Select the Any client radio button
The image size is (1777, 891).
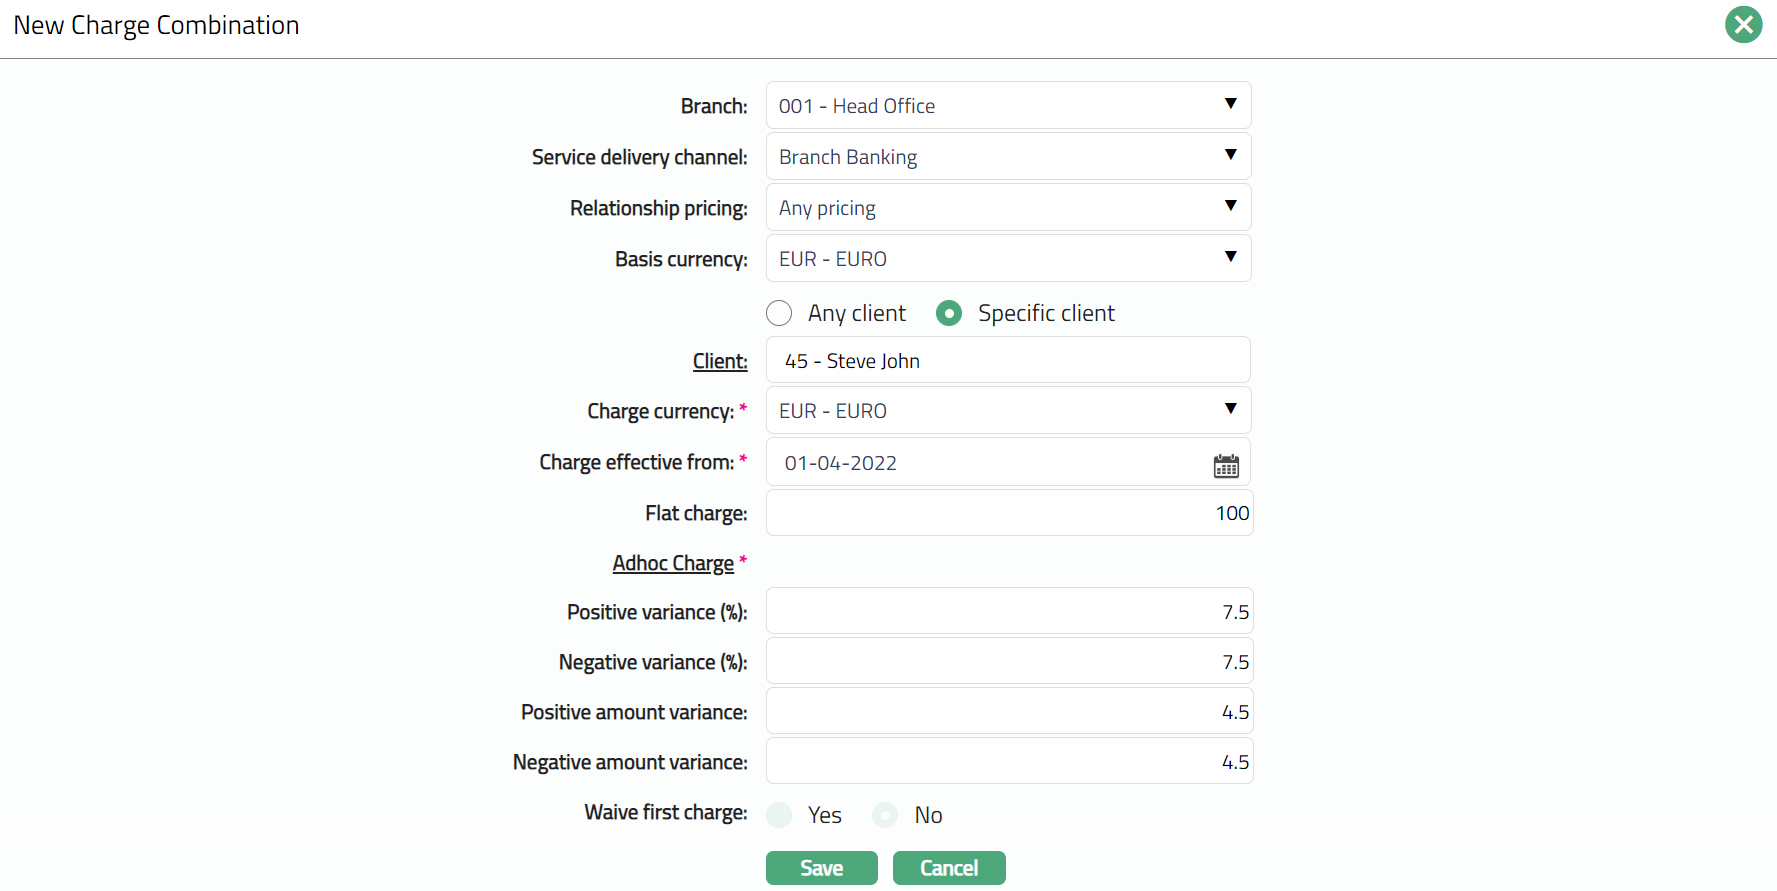tap(779, 313)
